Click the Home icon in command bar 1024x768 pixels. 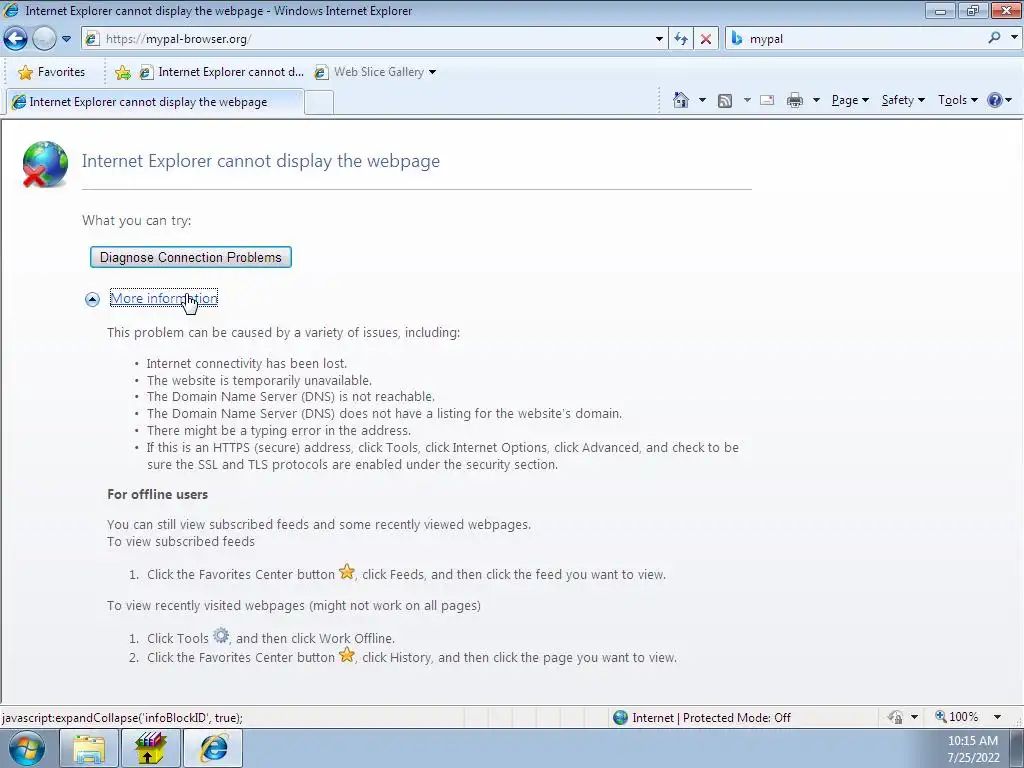(680, 100)
